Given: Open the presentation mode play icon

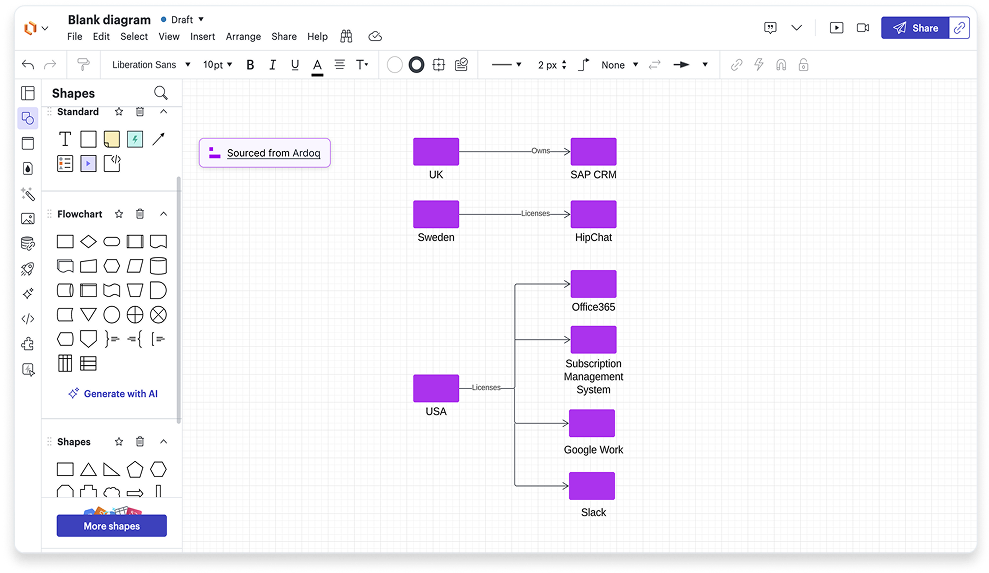Looking at the screenshot, I should (x=836, y=28).
